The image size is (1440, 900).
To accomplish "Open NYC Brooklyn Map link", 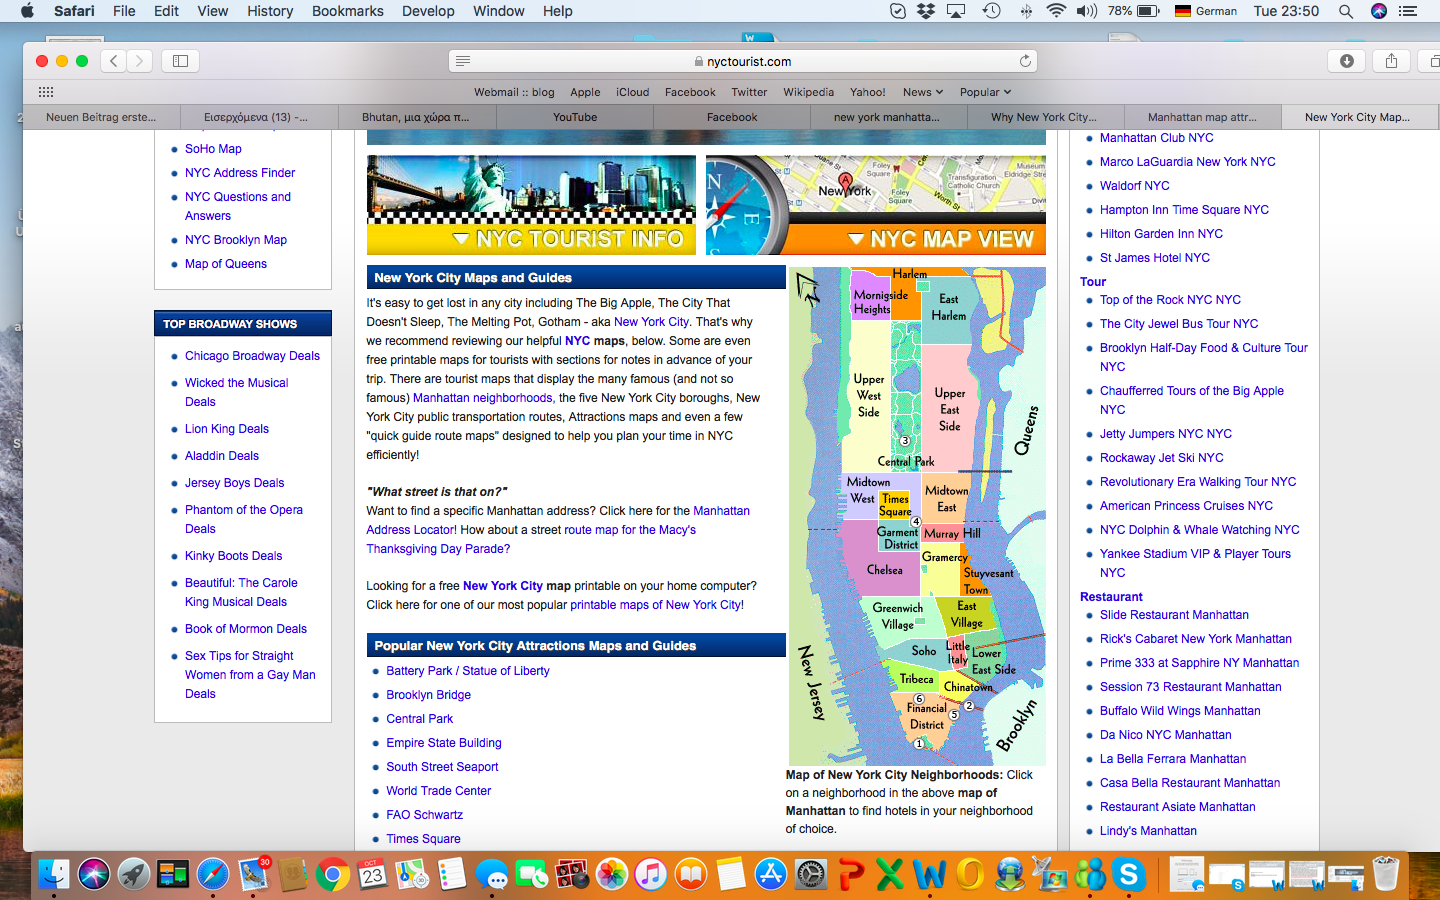I will click(236, 240).
